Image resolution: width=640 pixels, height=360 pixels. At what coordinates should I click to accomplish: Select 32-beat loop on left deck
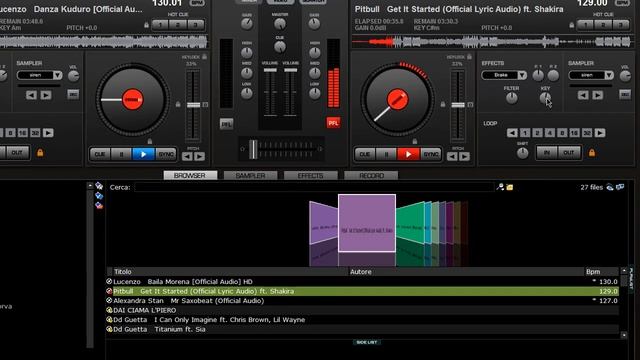[36, 133]
